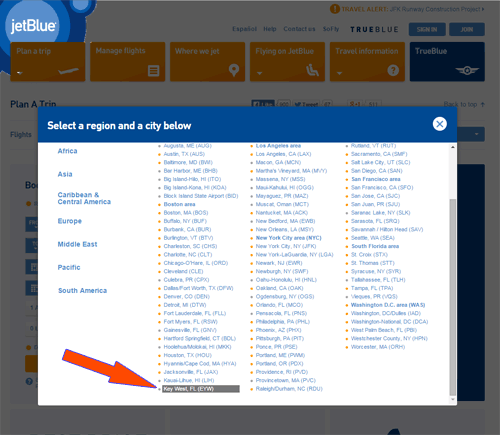Screen dimensions: 500x435
Task: Select the Pacific region
Action: 69,267
